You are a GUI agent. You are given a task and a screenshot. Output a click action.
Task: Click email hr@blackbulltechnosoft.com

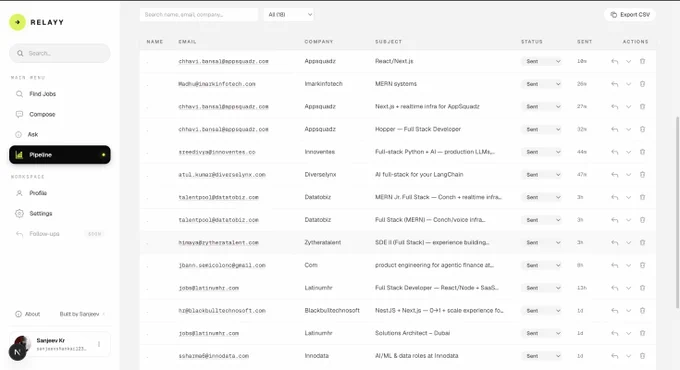[222, 311]
